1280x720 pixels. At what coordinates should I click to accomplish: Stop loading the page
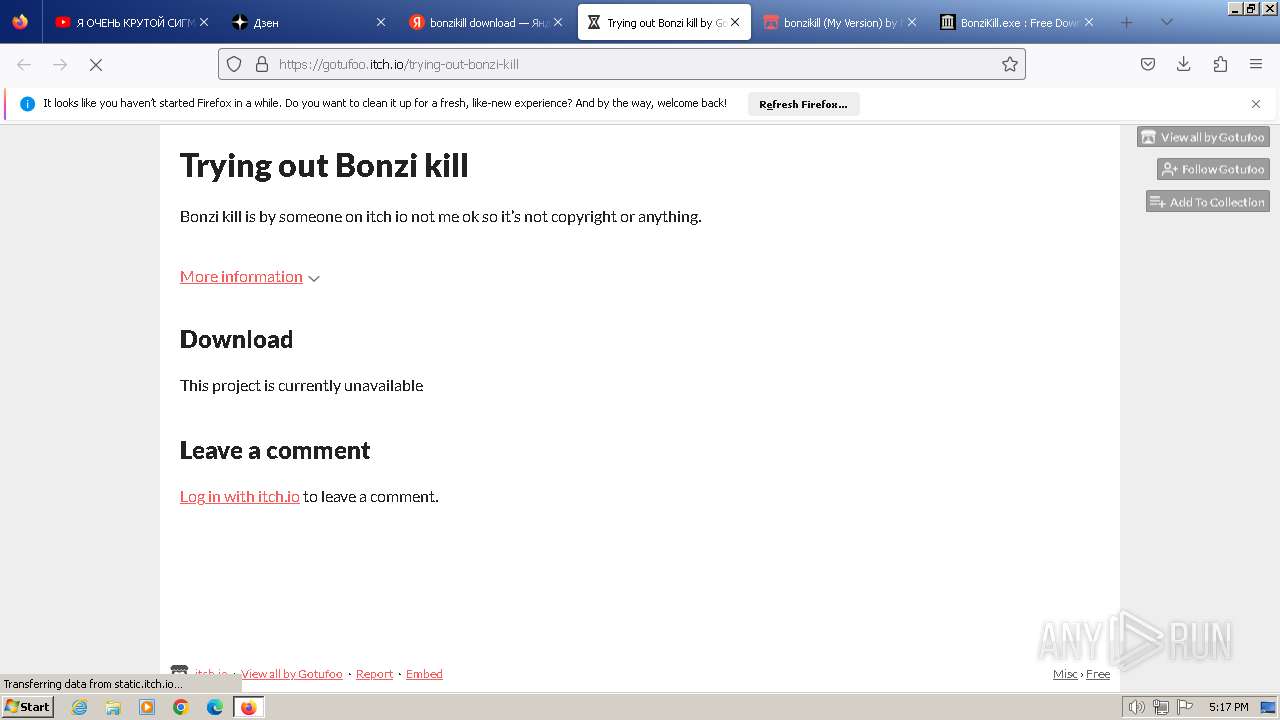click(x=96, y=64)
